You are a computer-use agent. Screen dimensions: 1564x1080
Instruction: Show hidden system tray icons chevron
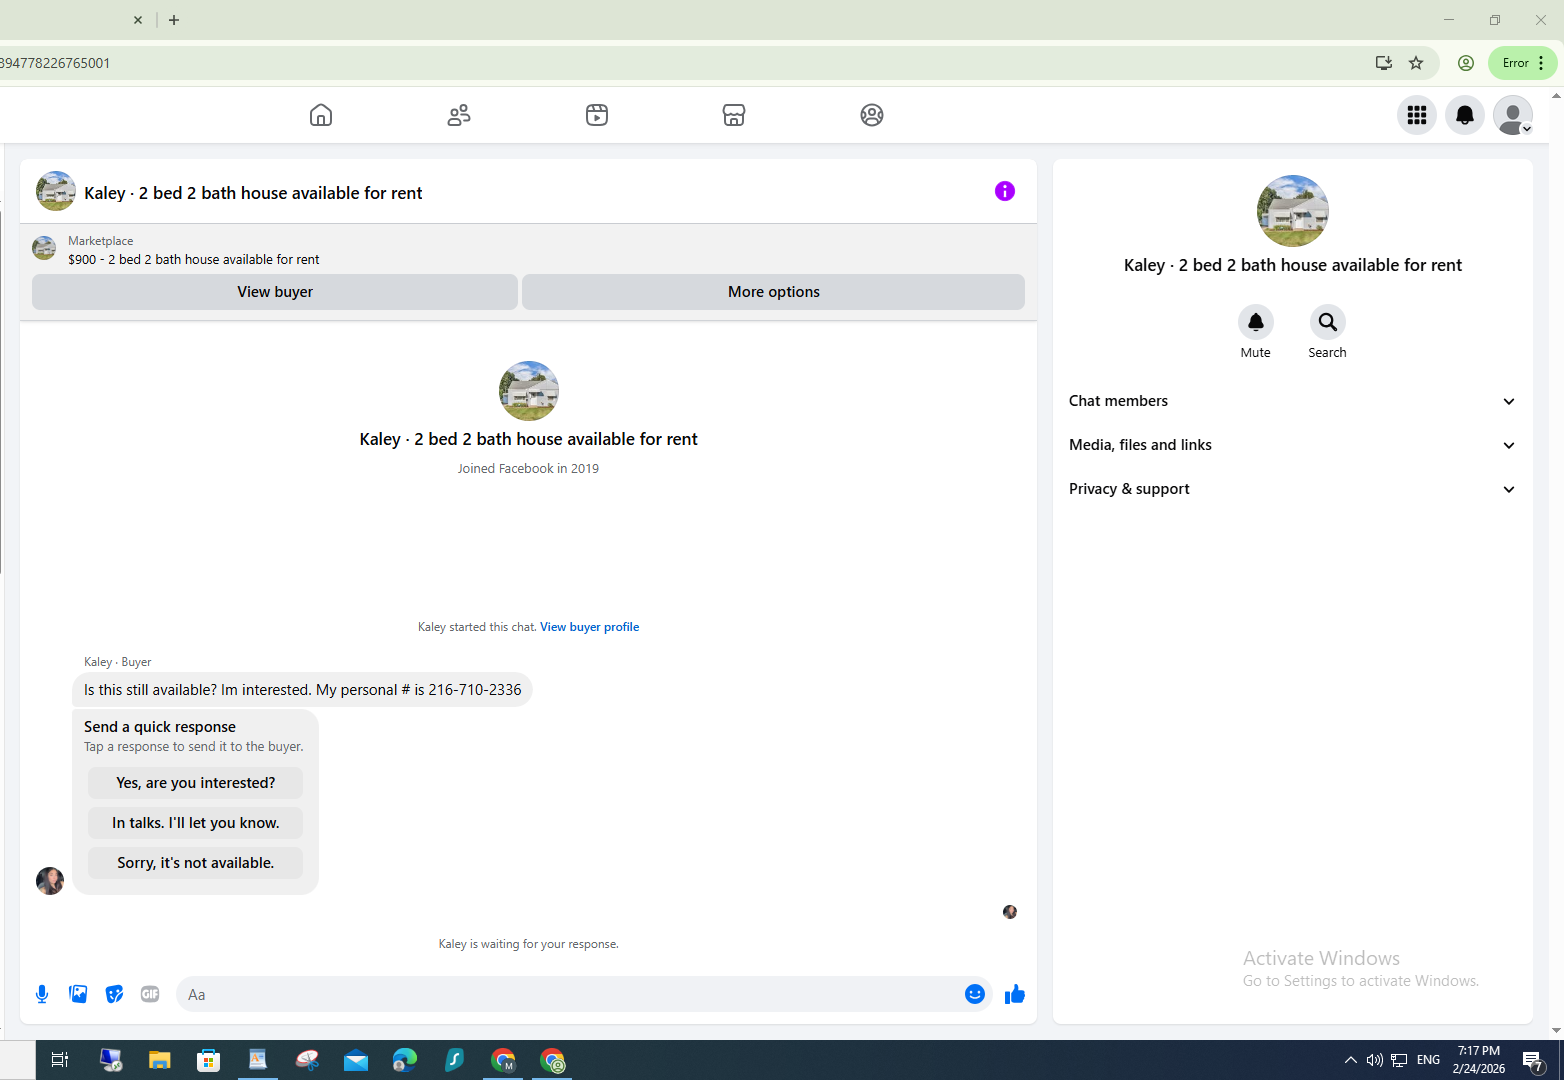1350,1060
